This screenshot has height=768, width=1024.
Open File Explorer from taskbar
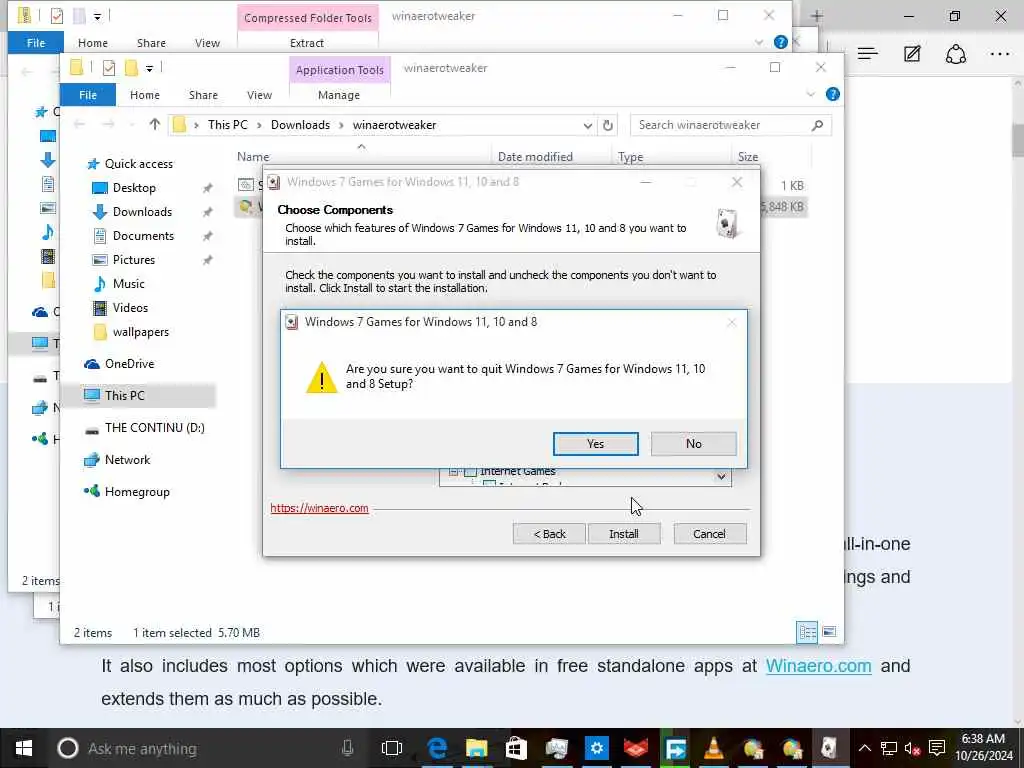tap(477, 748)
